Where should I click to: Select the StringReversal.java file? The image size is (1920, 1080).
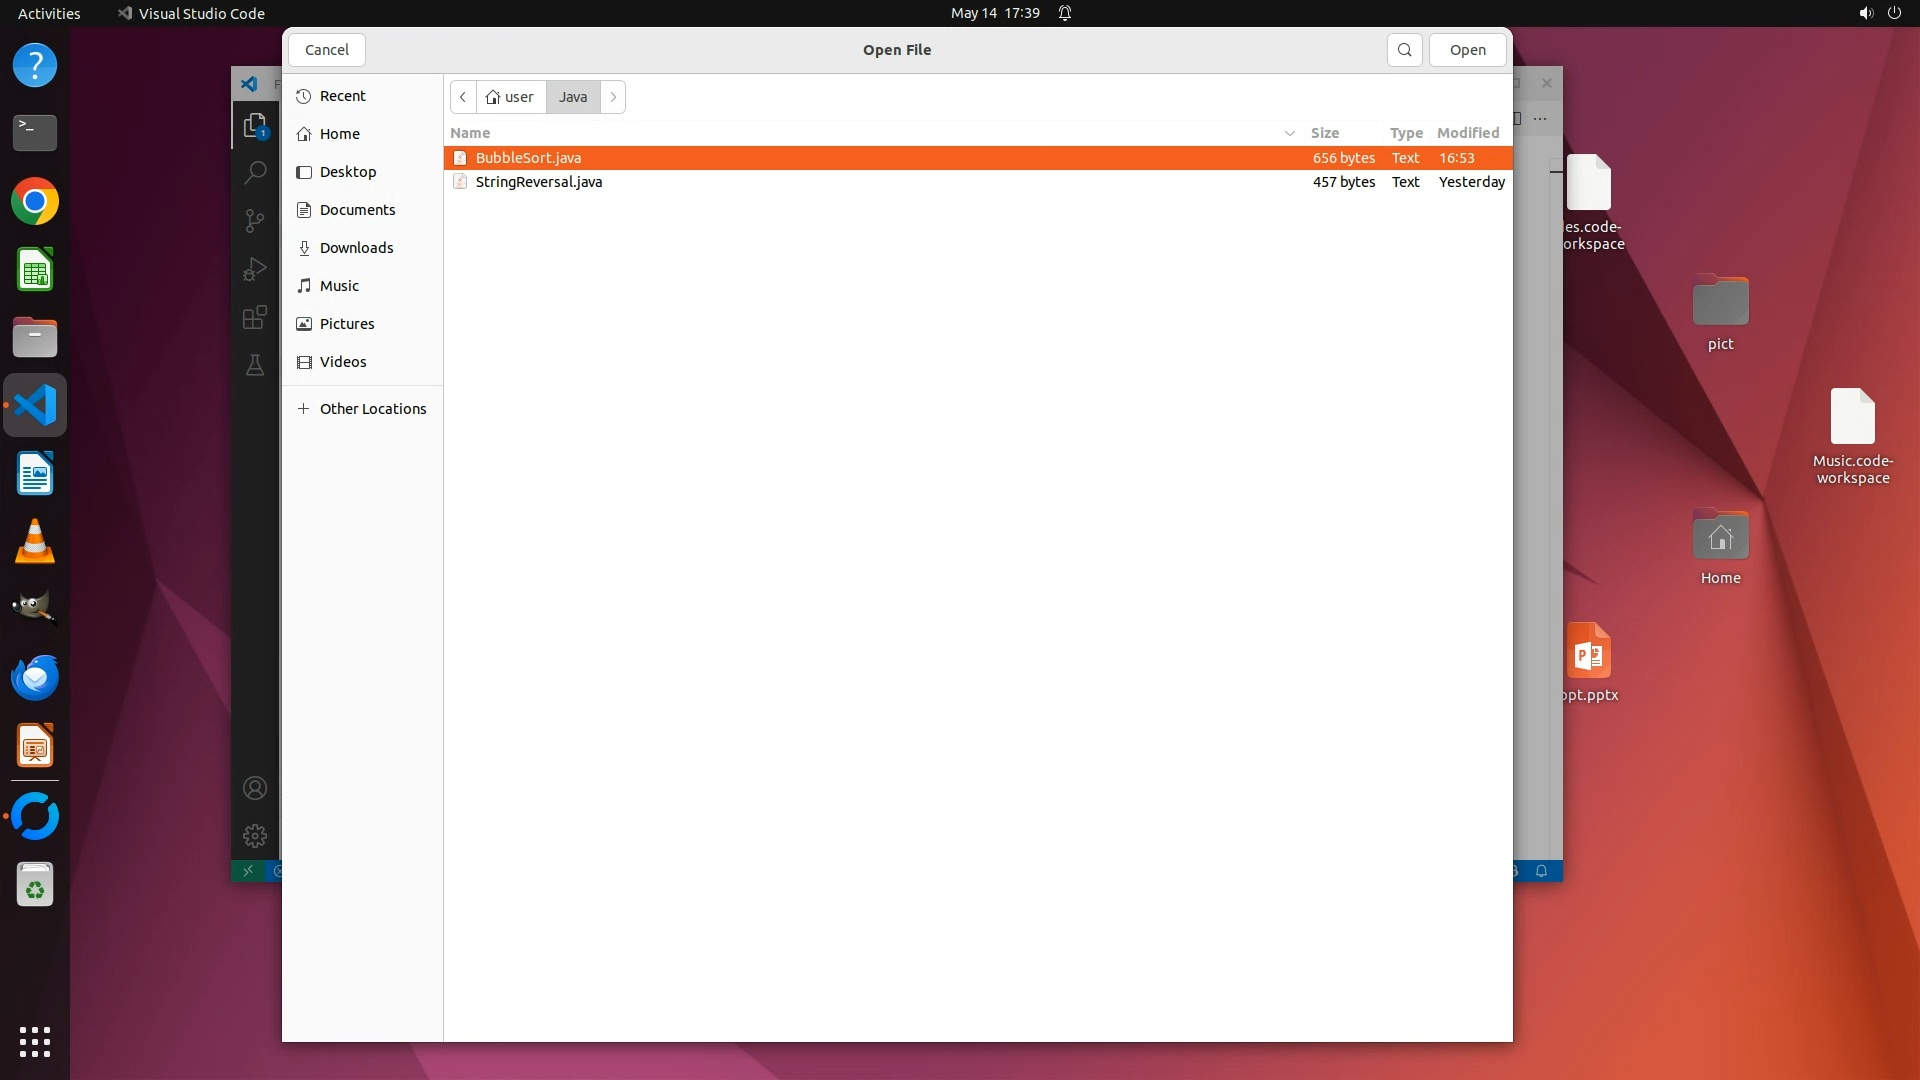pos(538,182)
